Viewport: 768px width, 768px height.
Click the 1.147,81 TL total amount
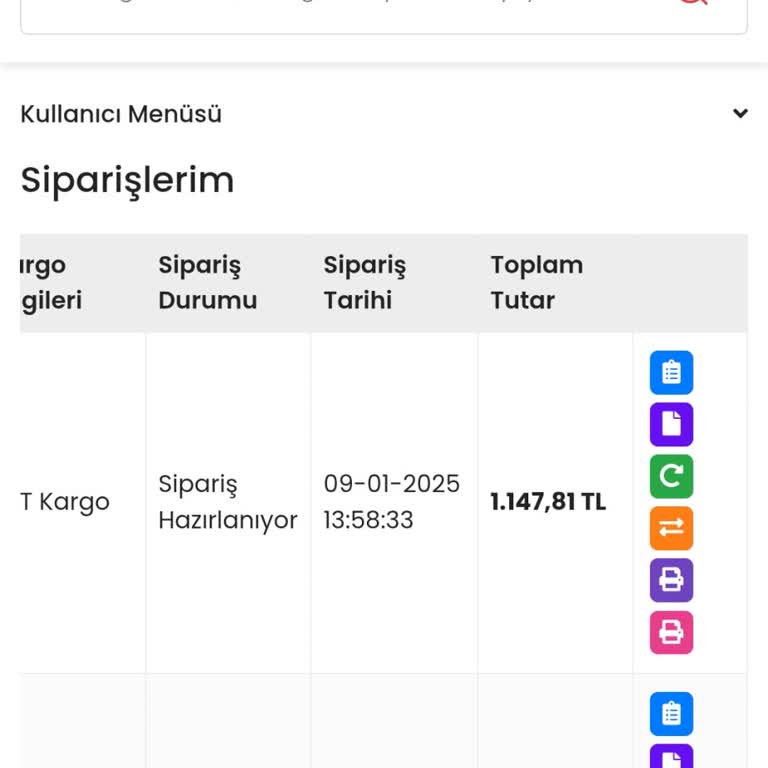[548, 502]
